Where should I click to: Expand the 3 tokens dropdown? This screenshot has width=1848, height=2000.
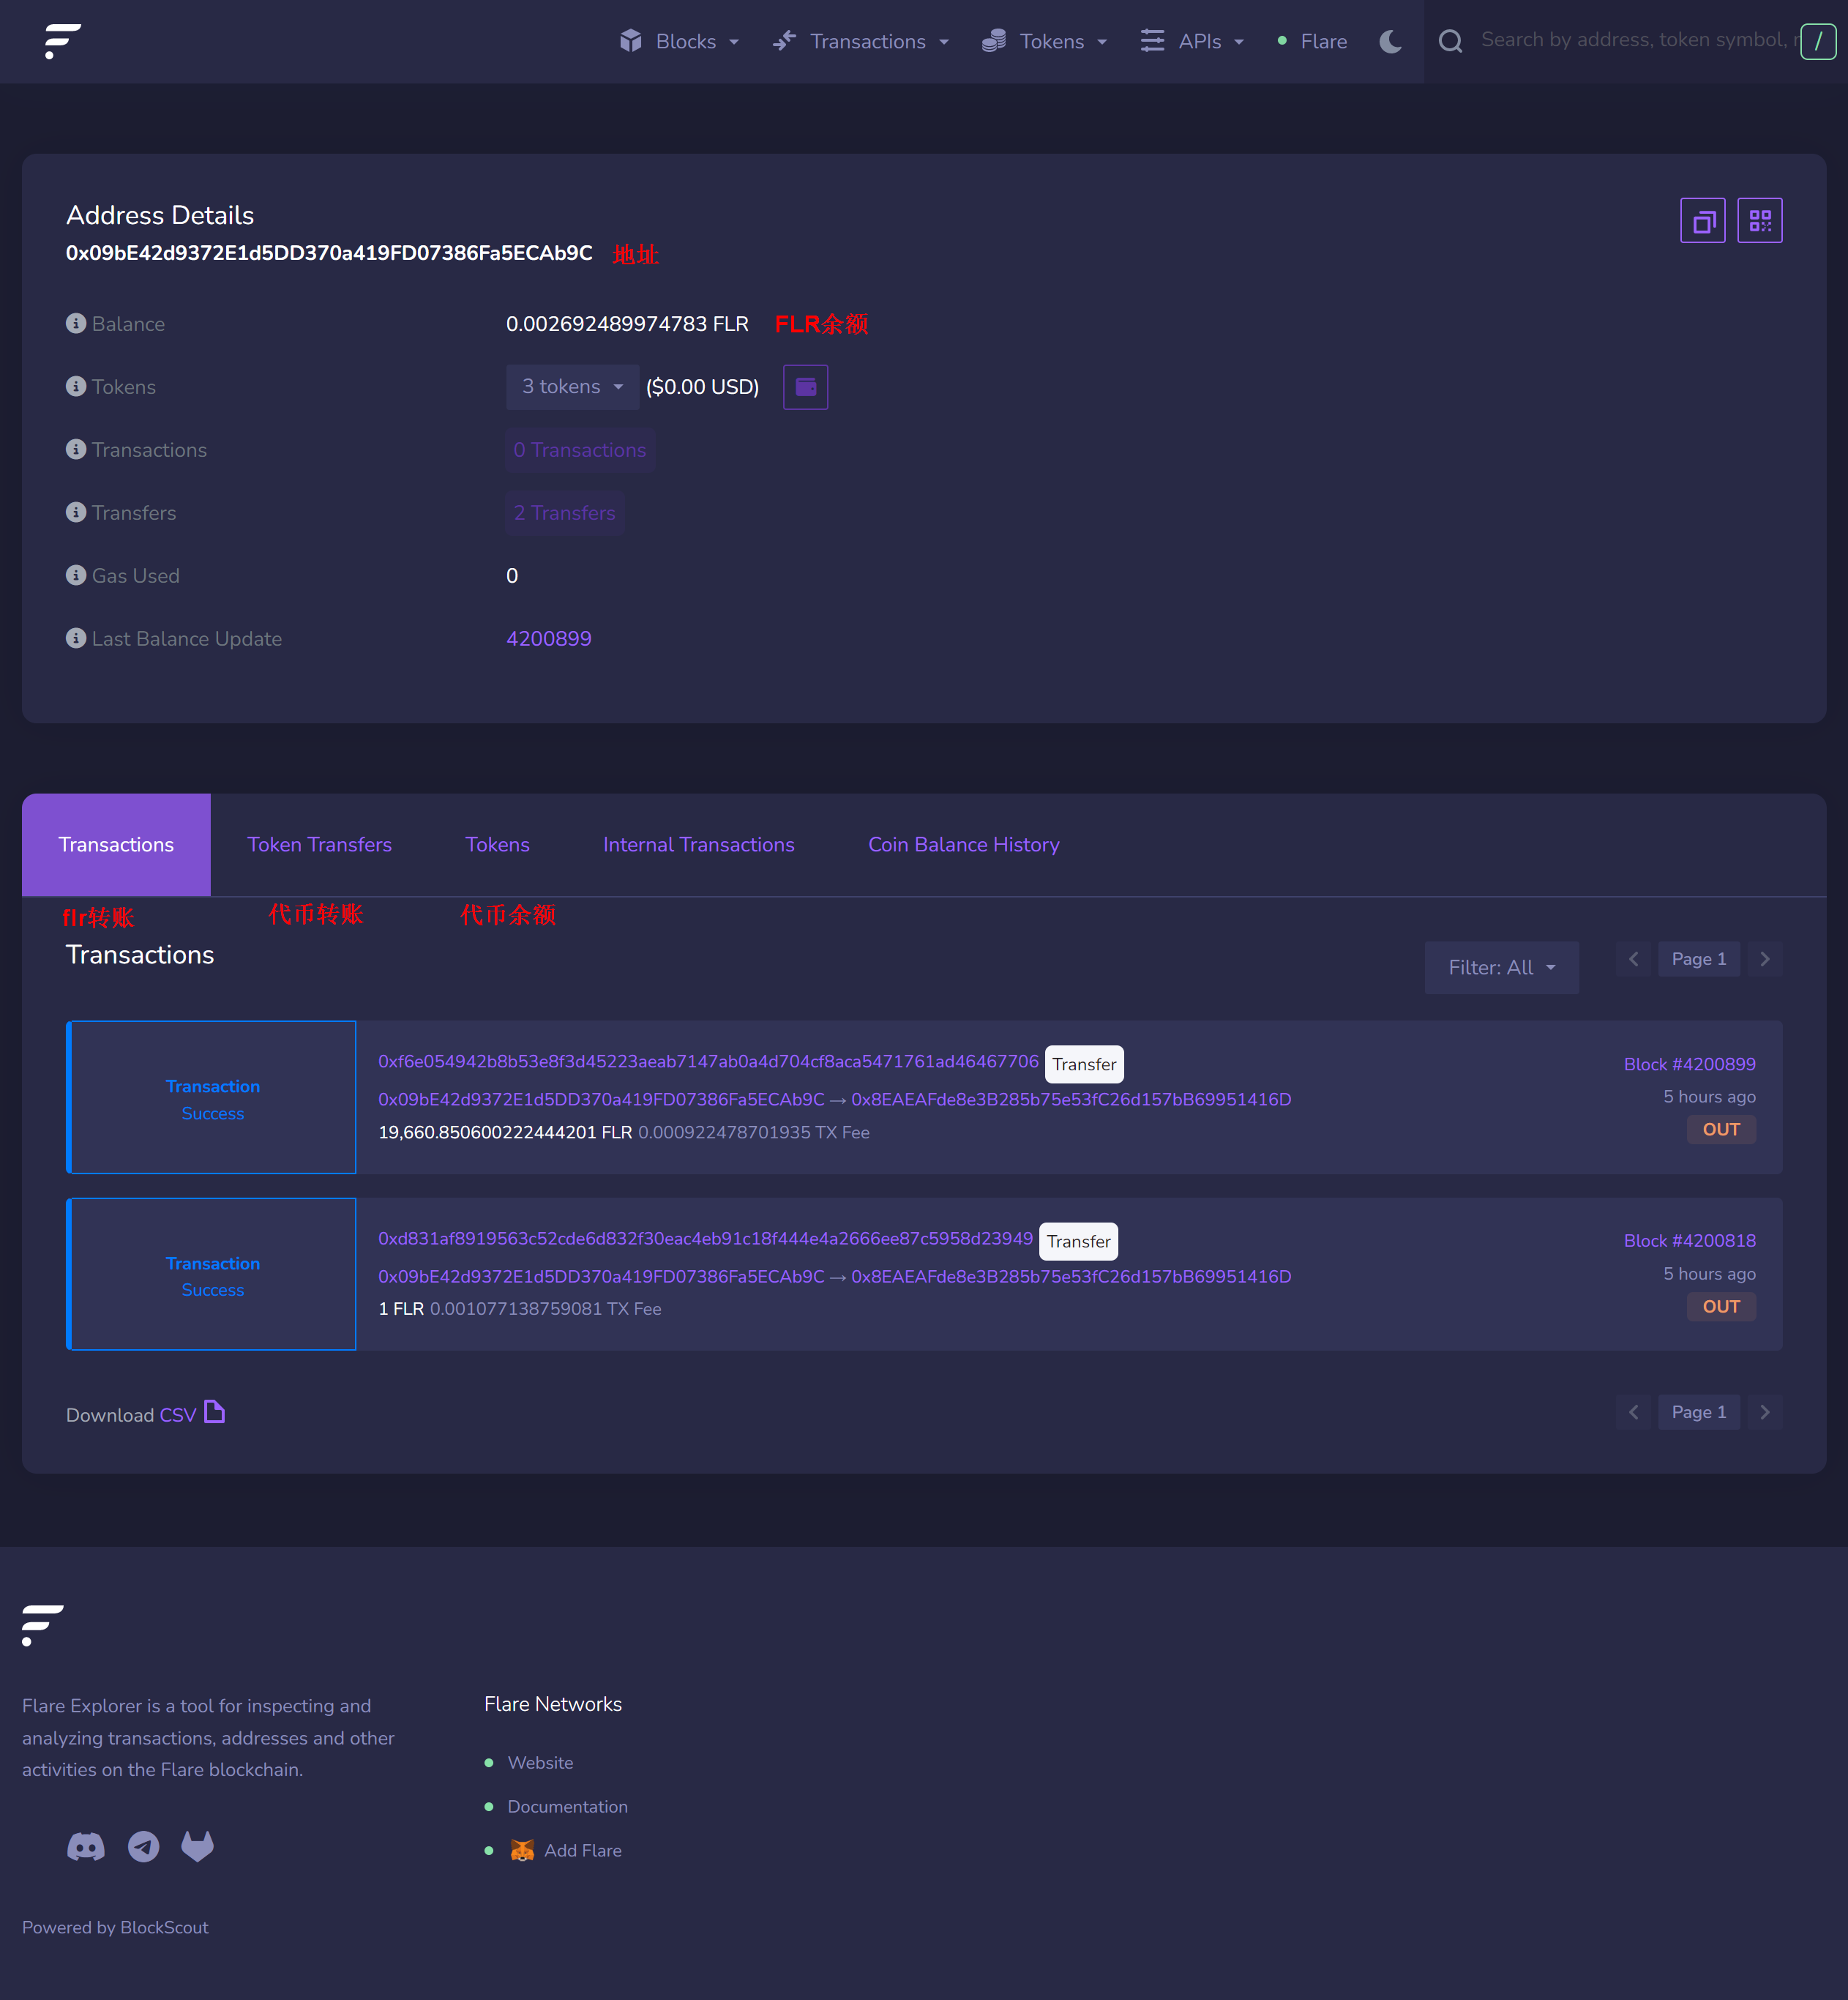pyautogui.click(x=572, y=387)
